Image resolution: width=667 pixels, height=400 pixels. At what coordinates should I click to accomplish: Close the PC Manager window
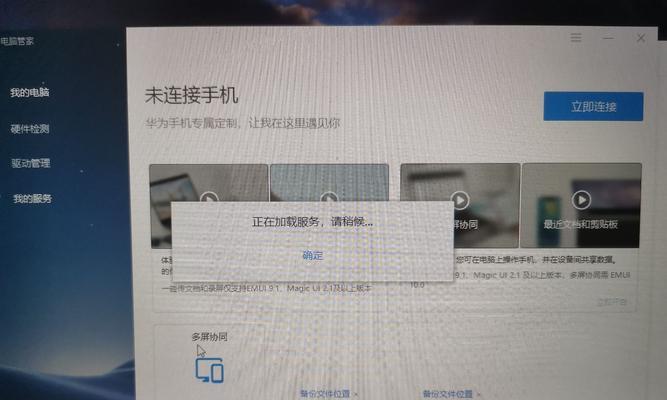coord(641,38)
